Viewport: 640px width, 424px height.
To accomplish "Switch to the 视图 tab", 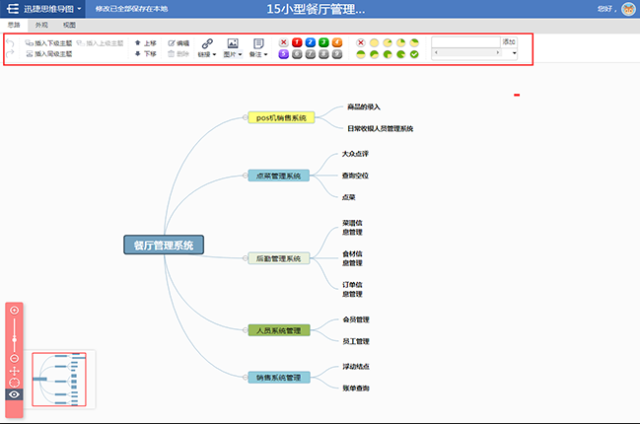I will click(x=69, y=25).
